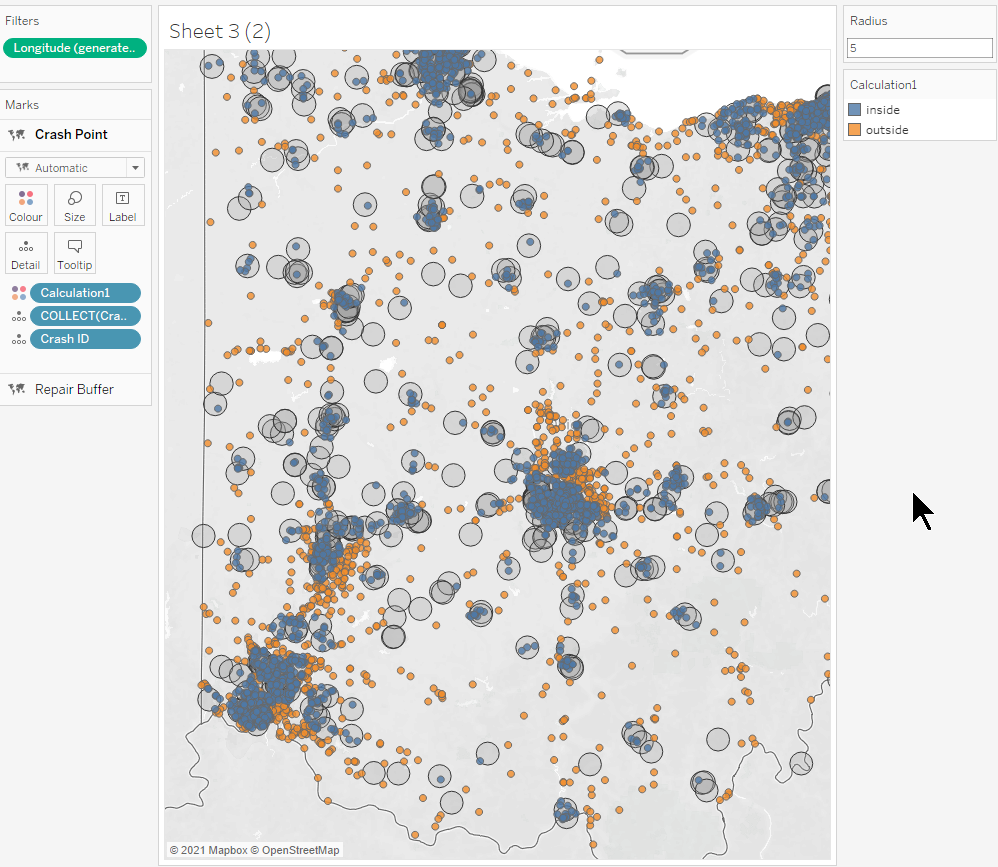Select the Repair Buffer marks layer

pos(75,389)
